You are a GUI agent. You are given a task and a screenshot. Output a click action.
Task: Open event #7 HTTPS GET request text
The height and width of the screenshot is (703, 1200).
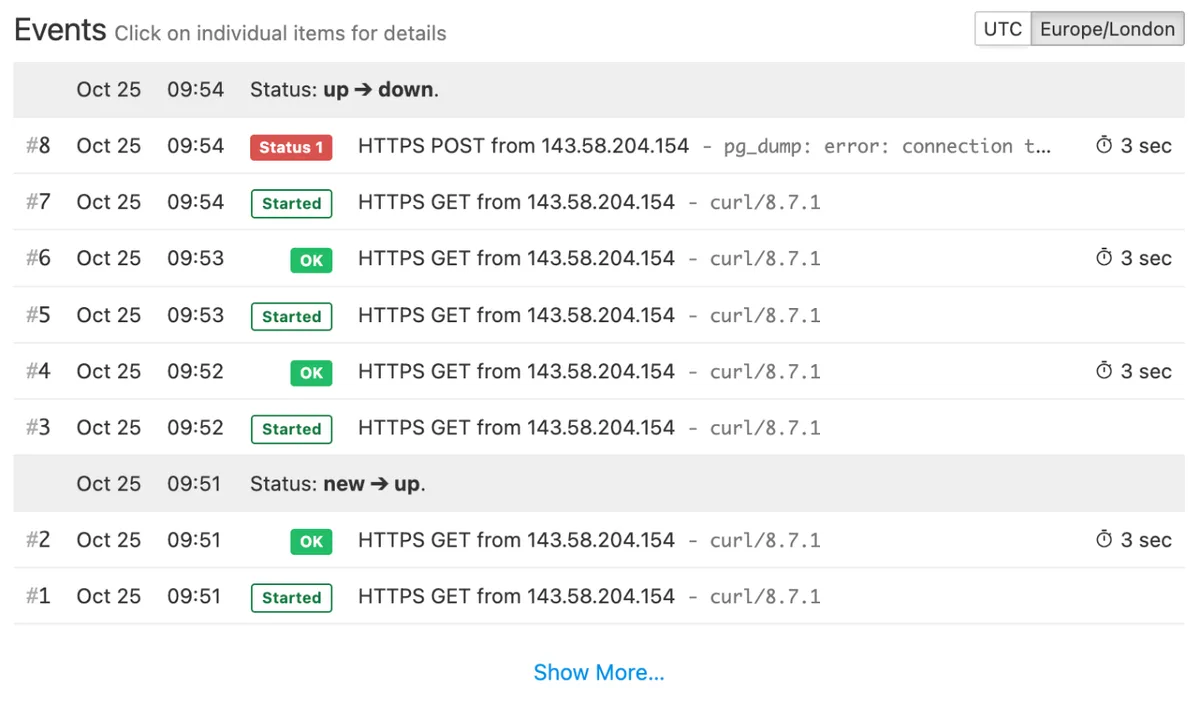point(516,202)
